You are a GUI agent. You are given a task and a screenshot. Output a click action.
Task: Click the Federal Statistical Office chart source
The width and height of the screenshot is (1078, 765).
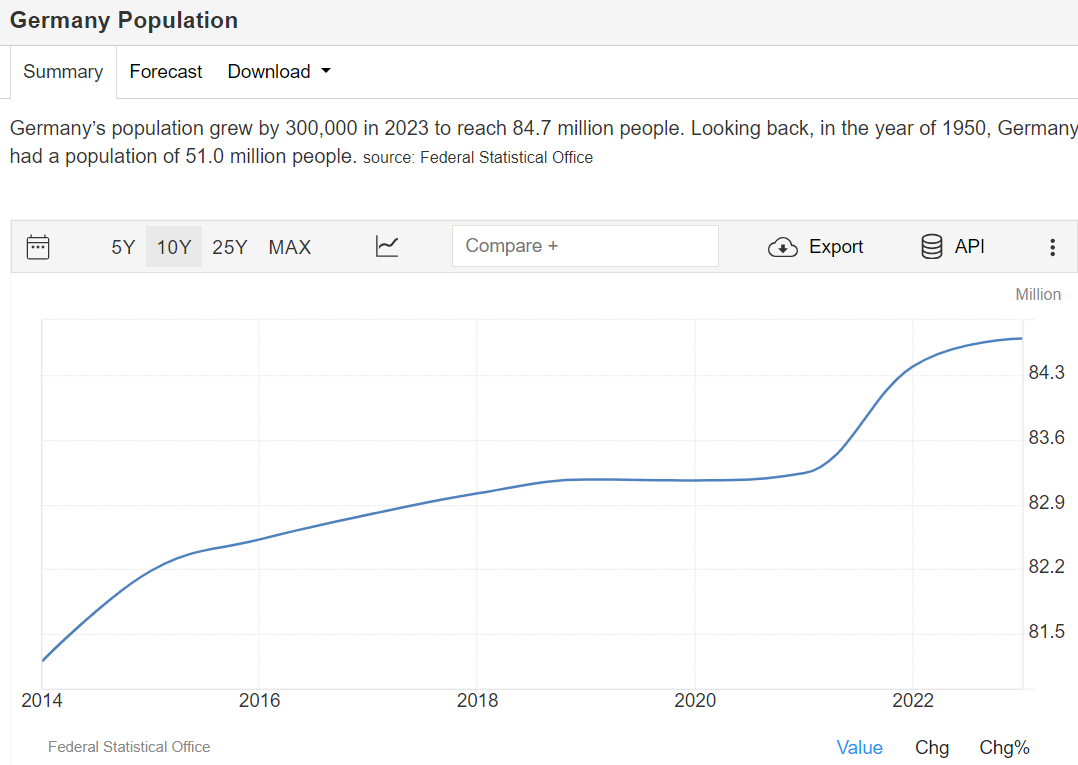coord(129,747)
